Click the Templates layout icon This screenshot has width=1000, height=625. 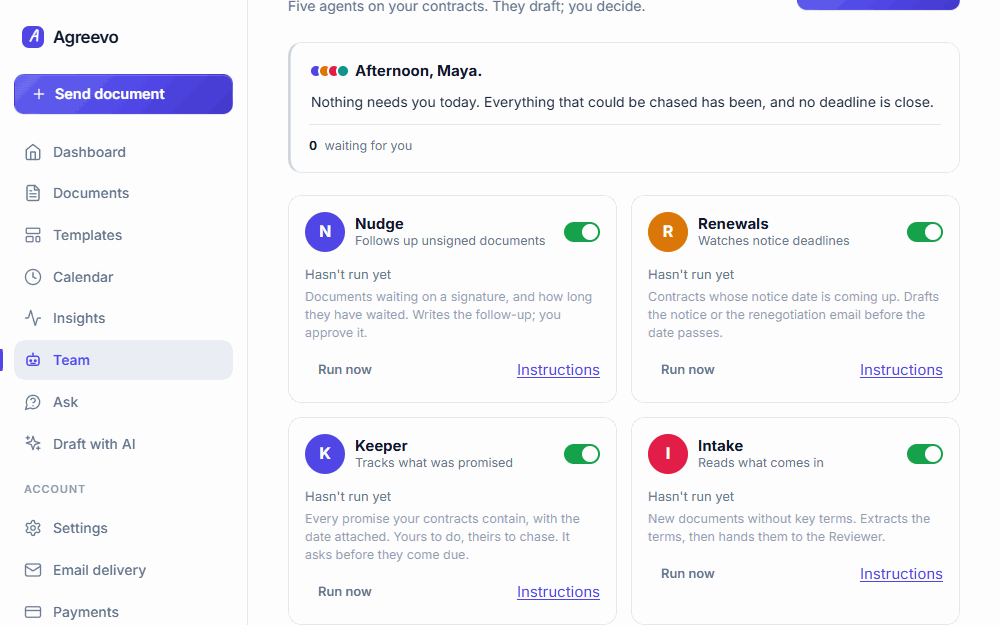33,235
